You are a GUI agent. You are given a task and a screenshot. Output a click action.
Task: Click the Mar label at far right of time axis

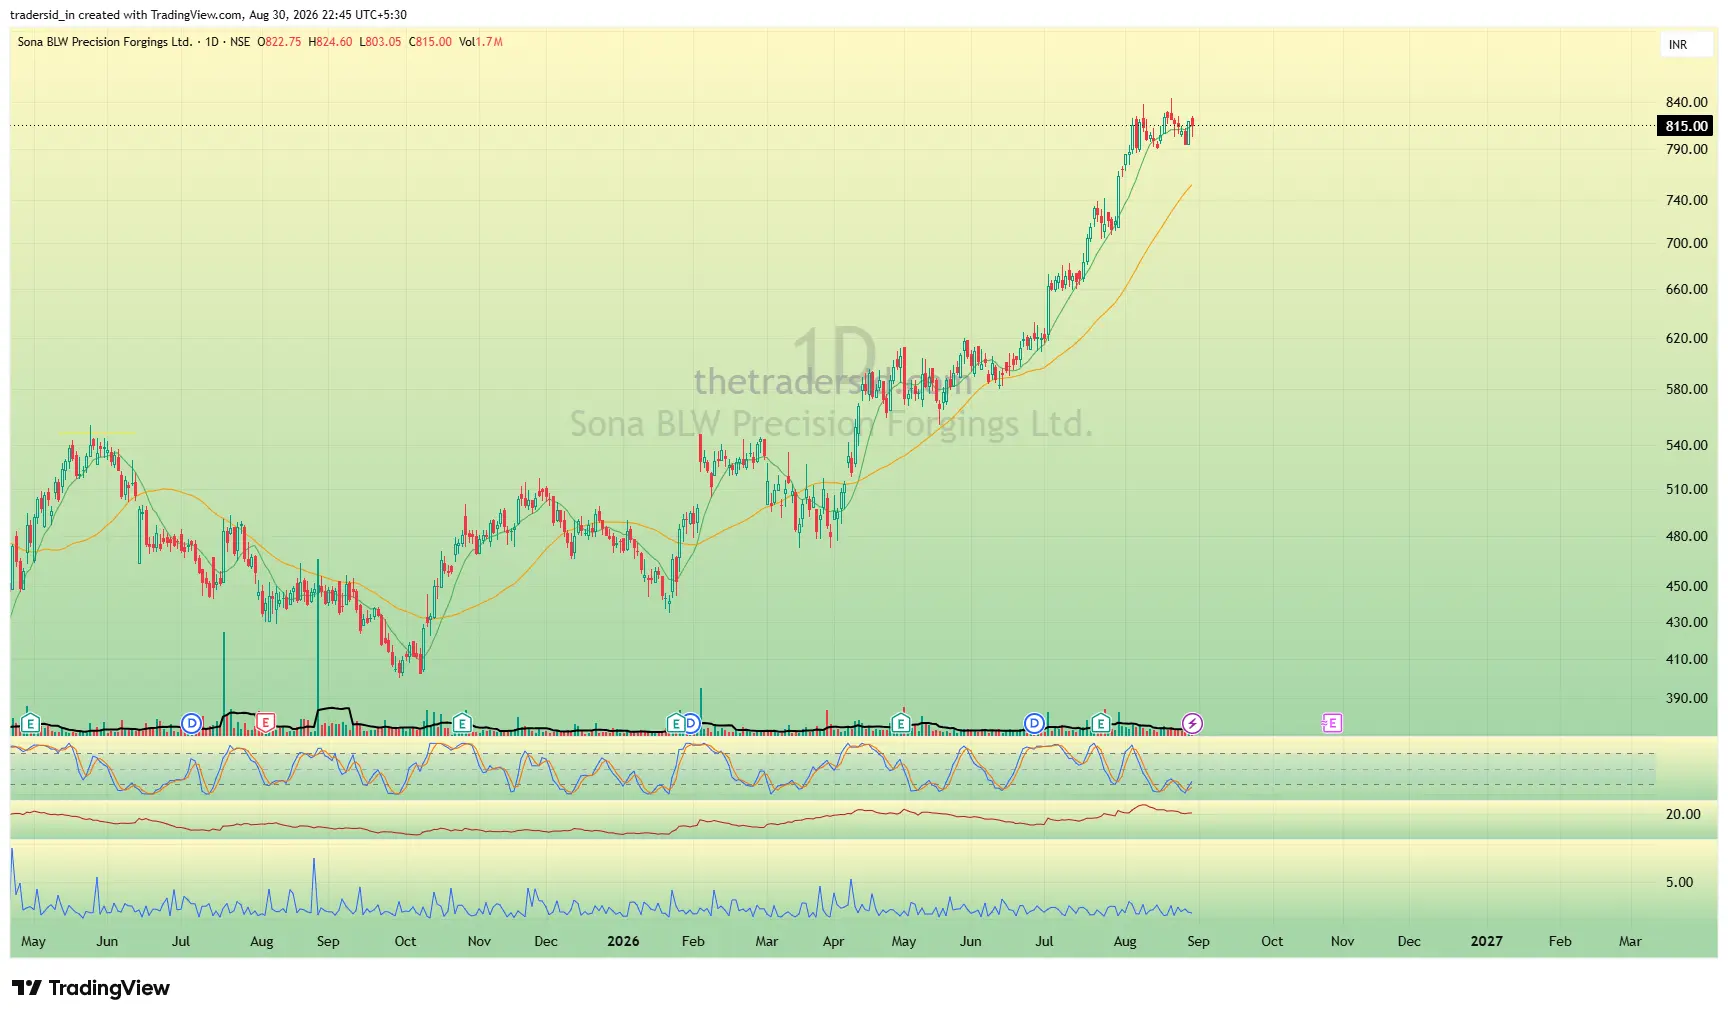(1630, 941)
